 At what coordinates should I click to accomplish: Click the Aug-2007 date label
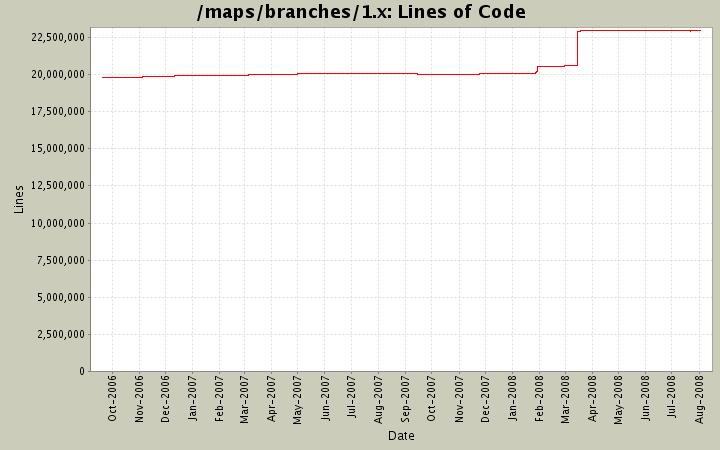pyautogui.click(x=378, y=399)
